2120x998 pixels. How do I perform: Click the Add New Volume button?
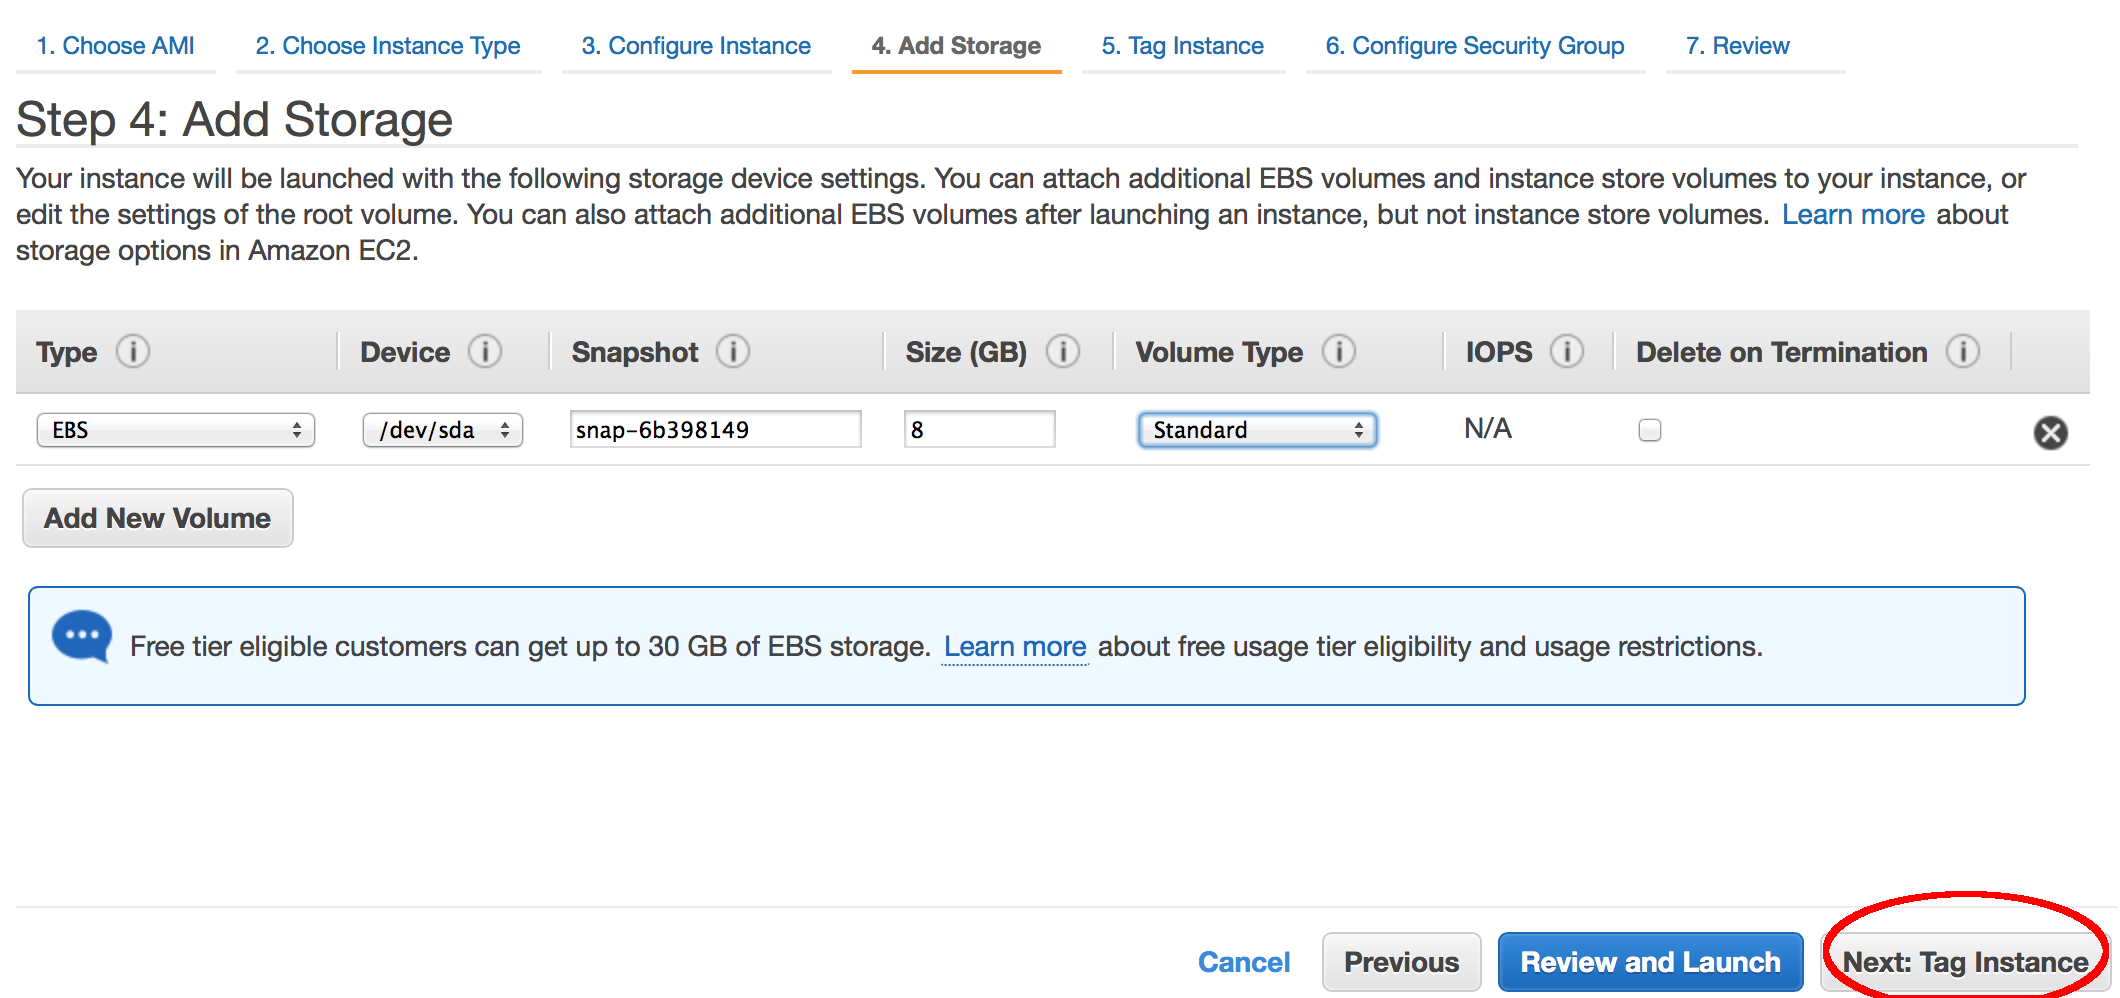158,518
